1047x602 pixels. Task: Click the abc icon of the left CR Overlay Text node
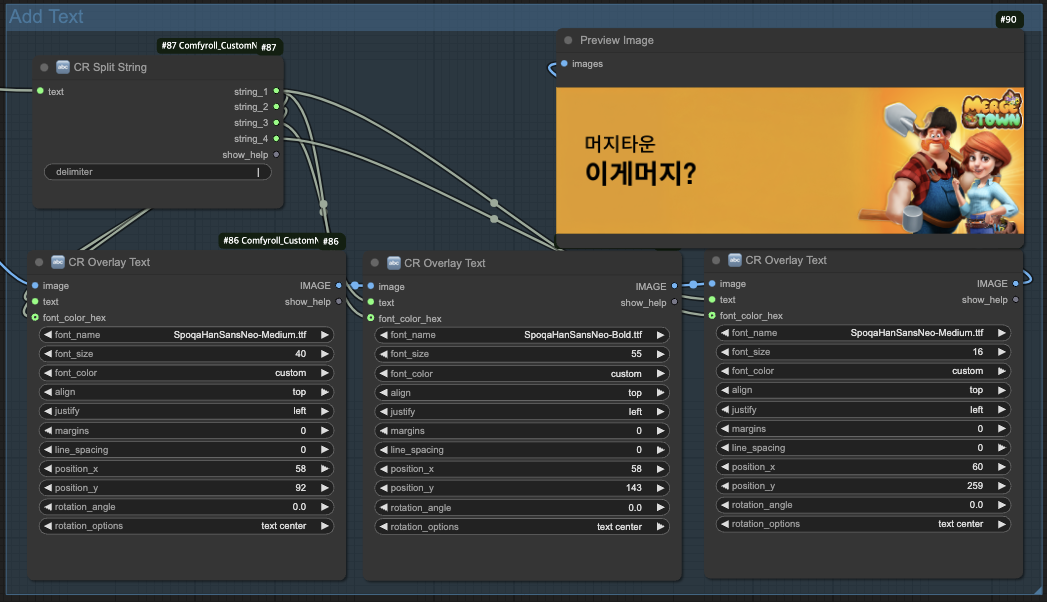(58, 262)
